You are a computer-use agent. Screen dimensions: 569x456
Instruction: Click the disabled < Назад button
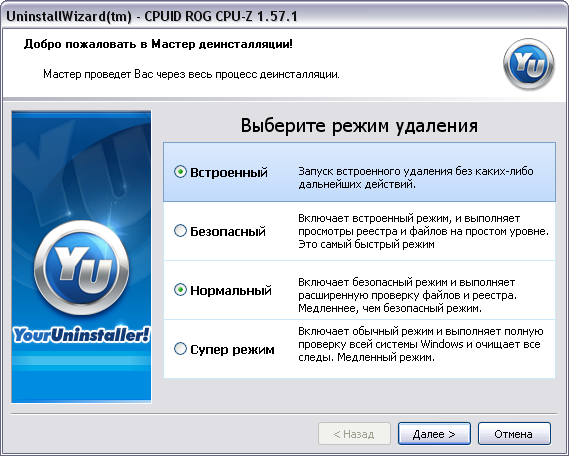(x=354, y=434)
